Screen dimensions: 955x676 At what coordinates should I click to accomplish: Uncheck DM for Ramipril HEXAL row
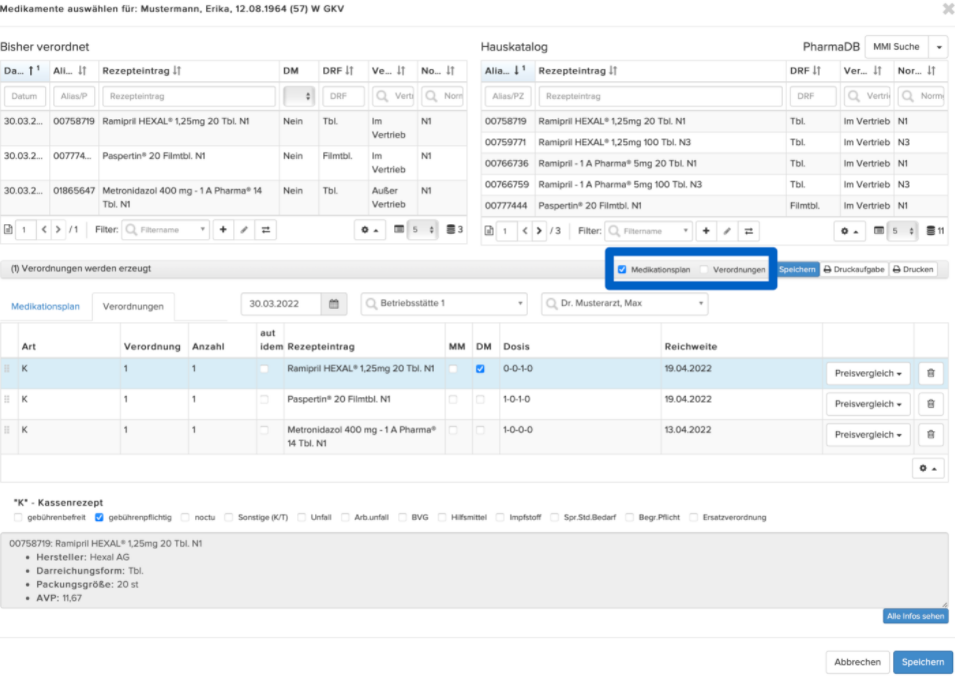(480, 368)
